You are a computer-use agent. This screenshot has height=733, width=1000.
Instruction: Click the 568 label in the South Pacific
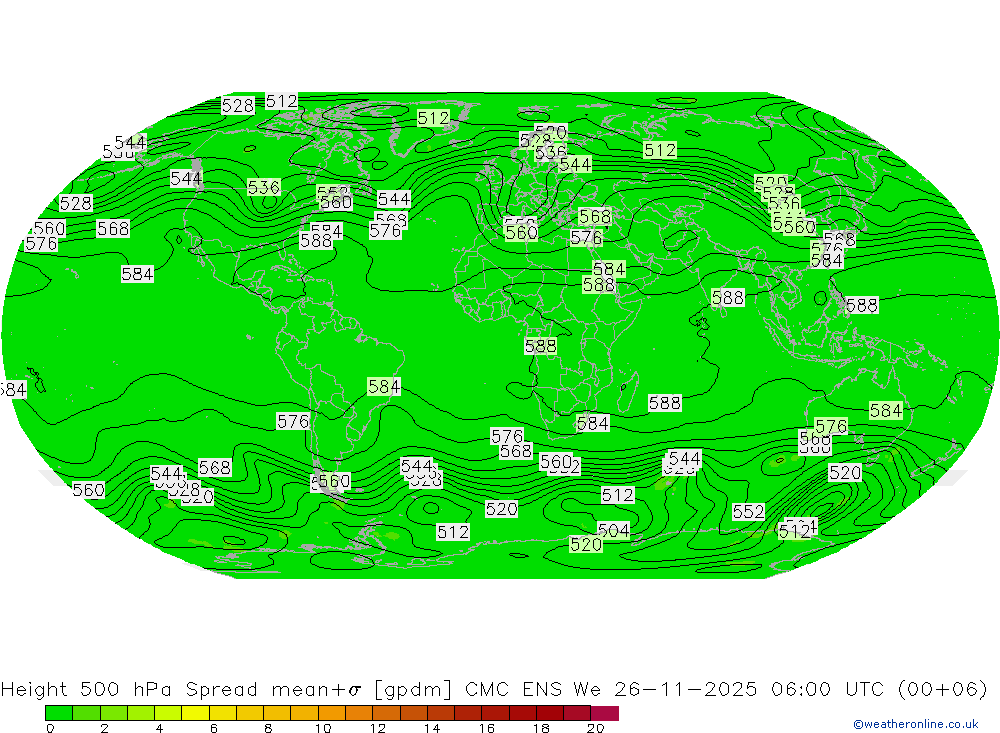(214, 468)
